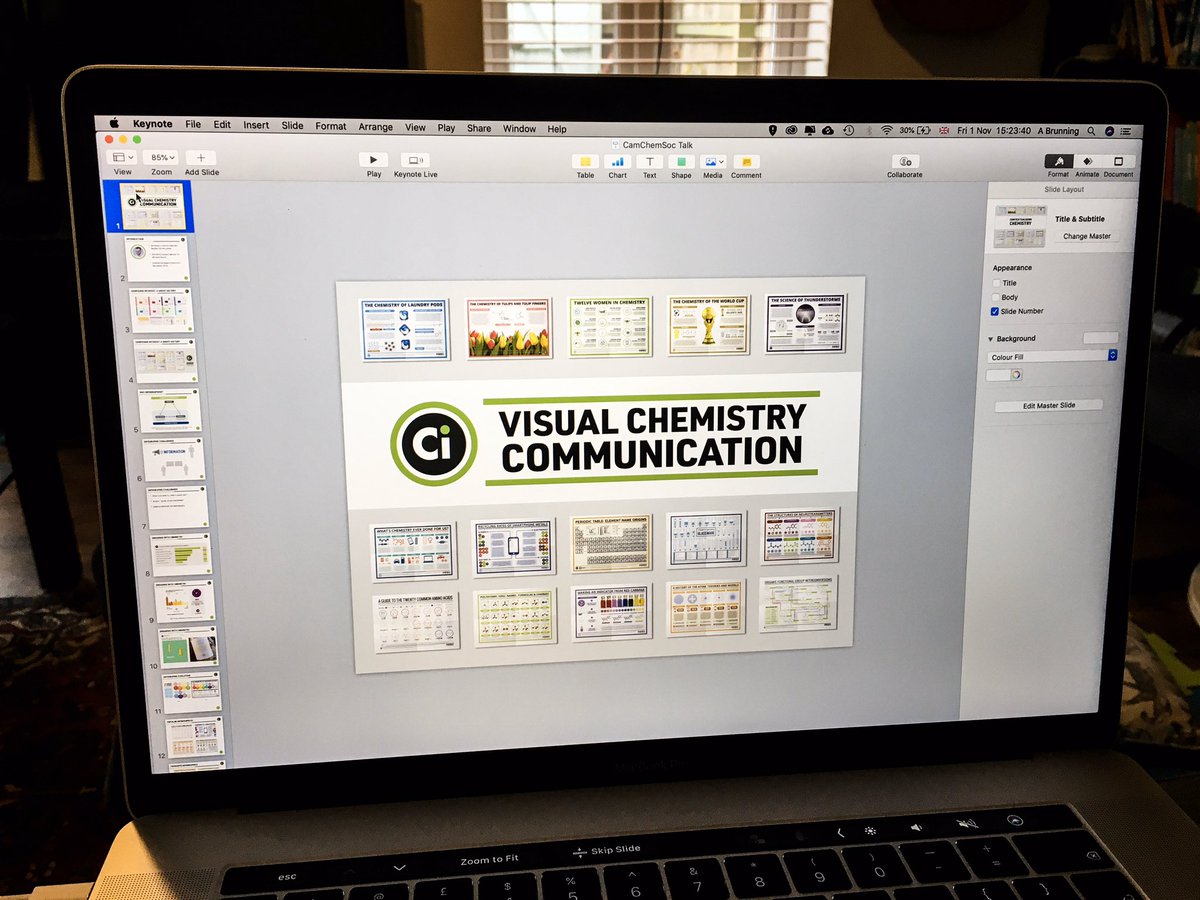Click the Siri icon in the menu bar

[1109, 131]
